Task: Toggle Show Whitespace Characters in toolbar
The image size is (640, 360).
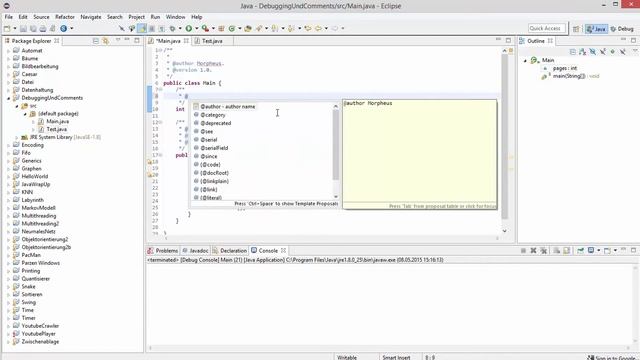Action: point(162,29)
